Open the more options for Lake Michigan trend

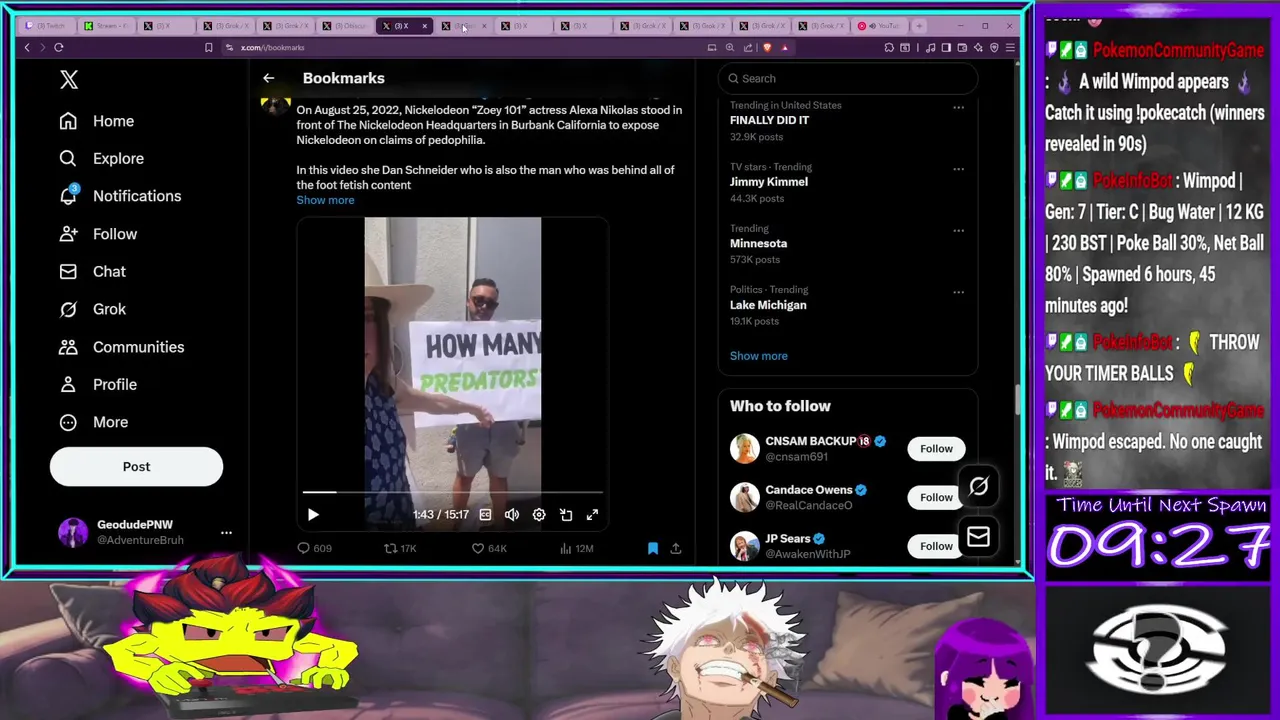[958, 292]
